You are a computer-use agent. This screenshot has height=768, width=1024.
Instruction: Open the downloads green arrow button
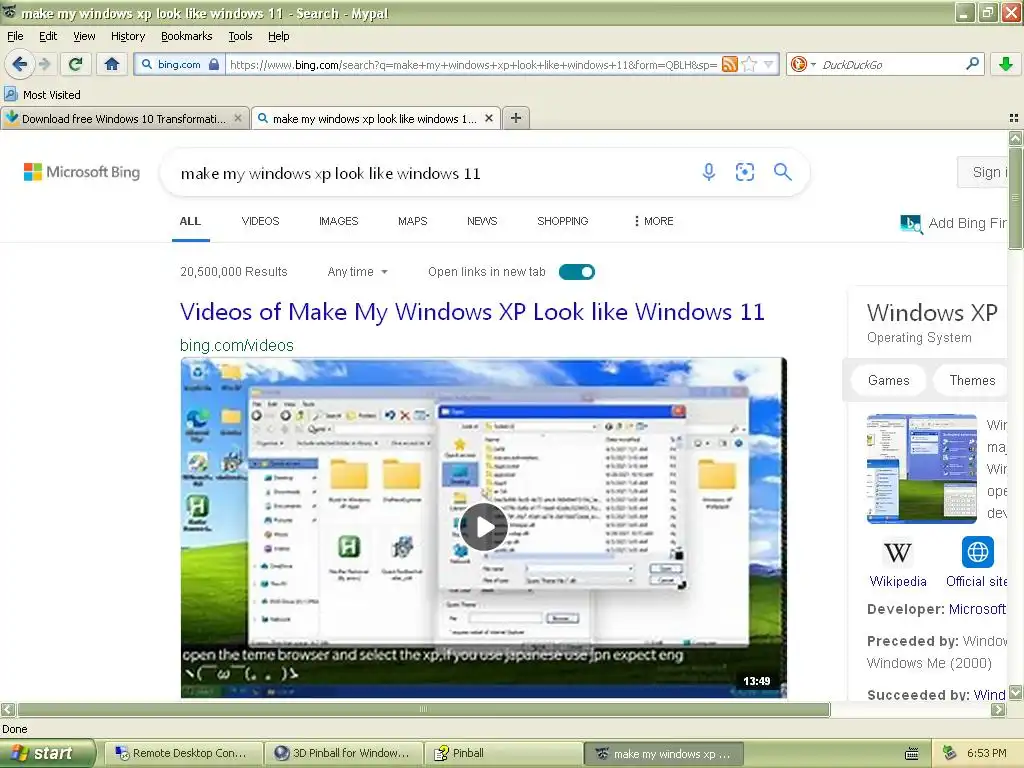1006,64
